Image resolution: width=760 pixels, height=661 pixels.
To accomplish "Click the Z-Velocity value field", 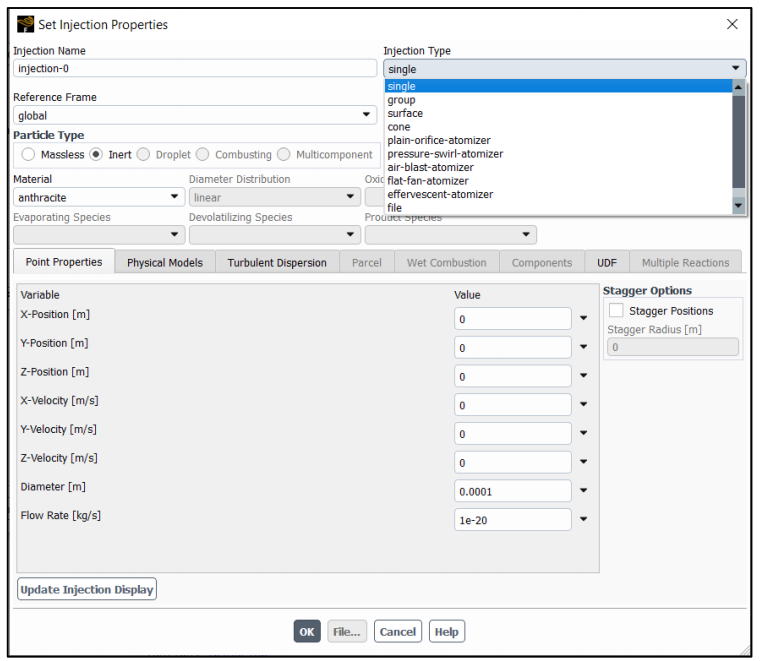I will [513, 462].
